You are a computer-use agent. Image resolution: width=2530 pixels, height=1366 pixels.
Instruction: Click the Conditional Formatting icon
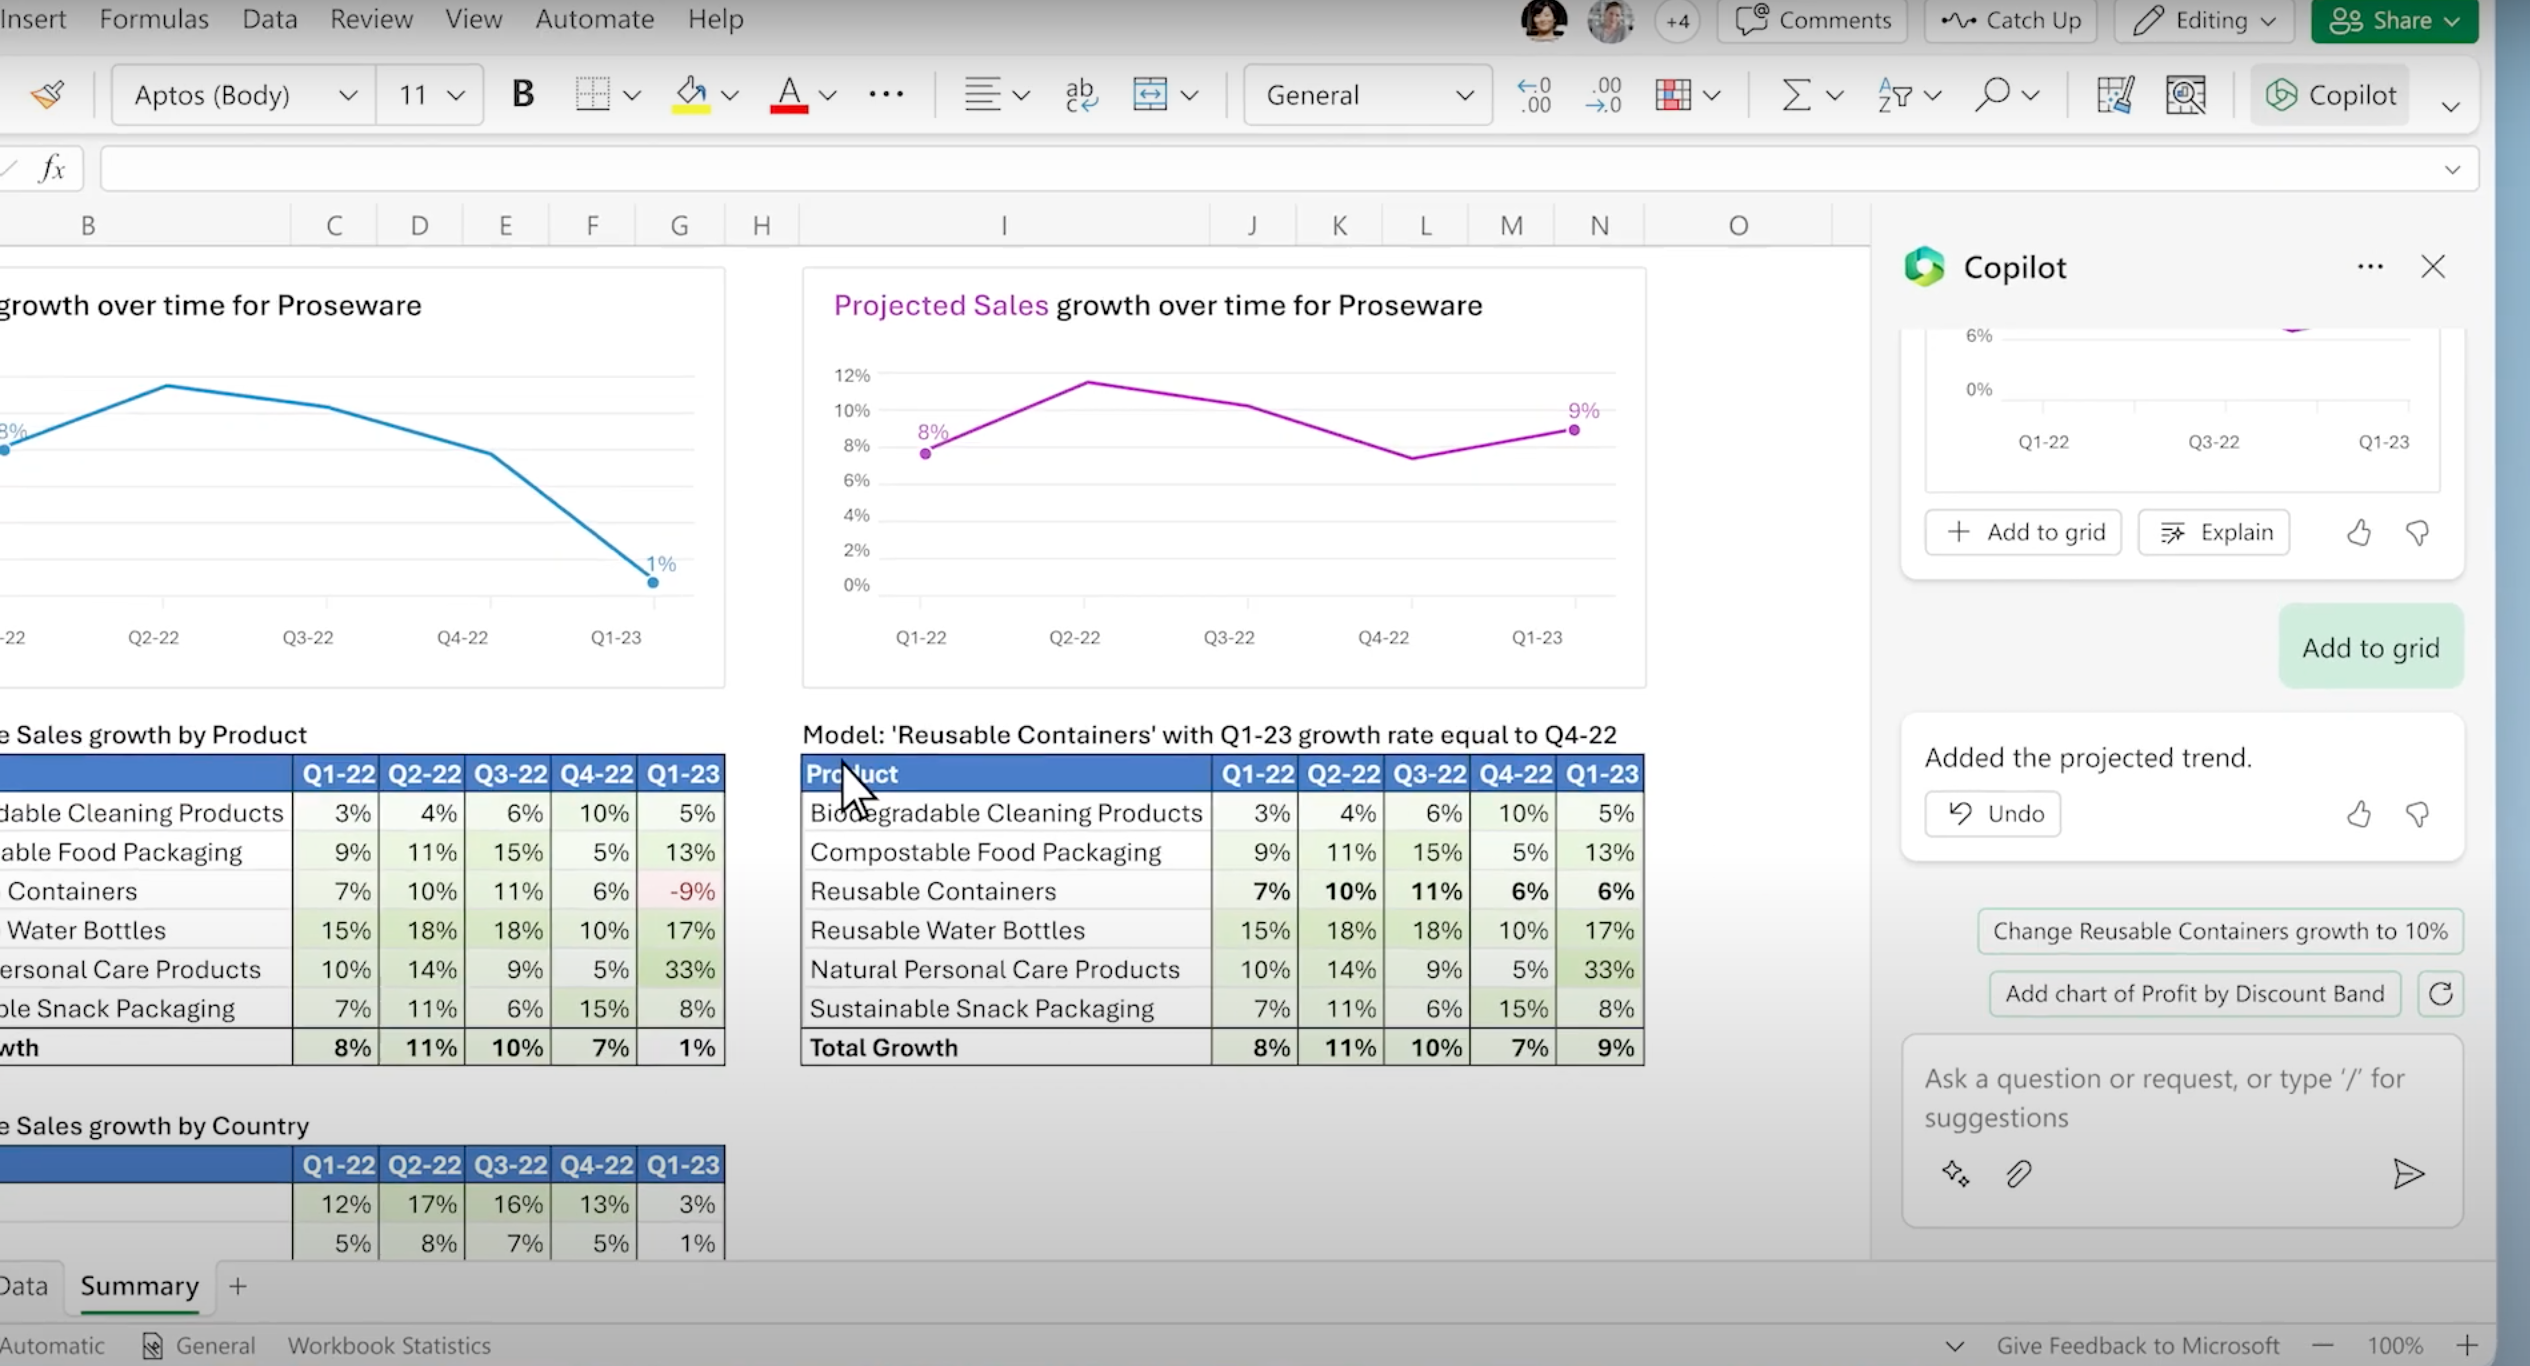pyautogui.click(x=1673, y=95)
